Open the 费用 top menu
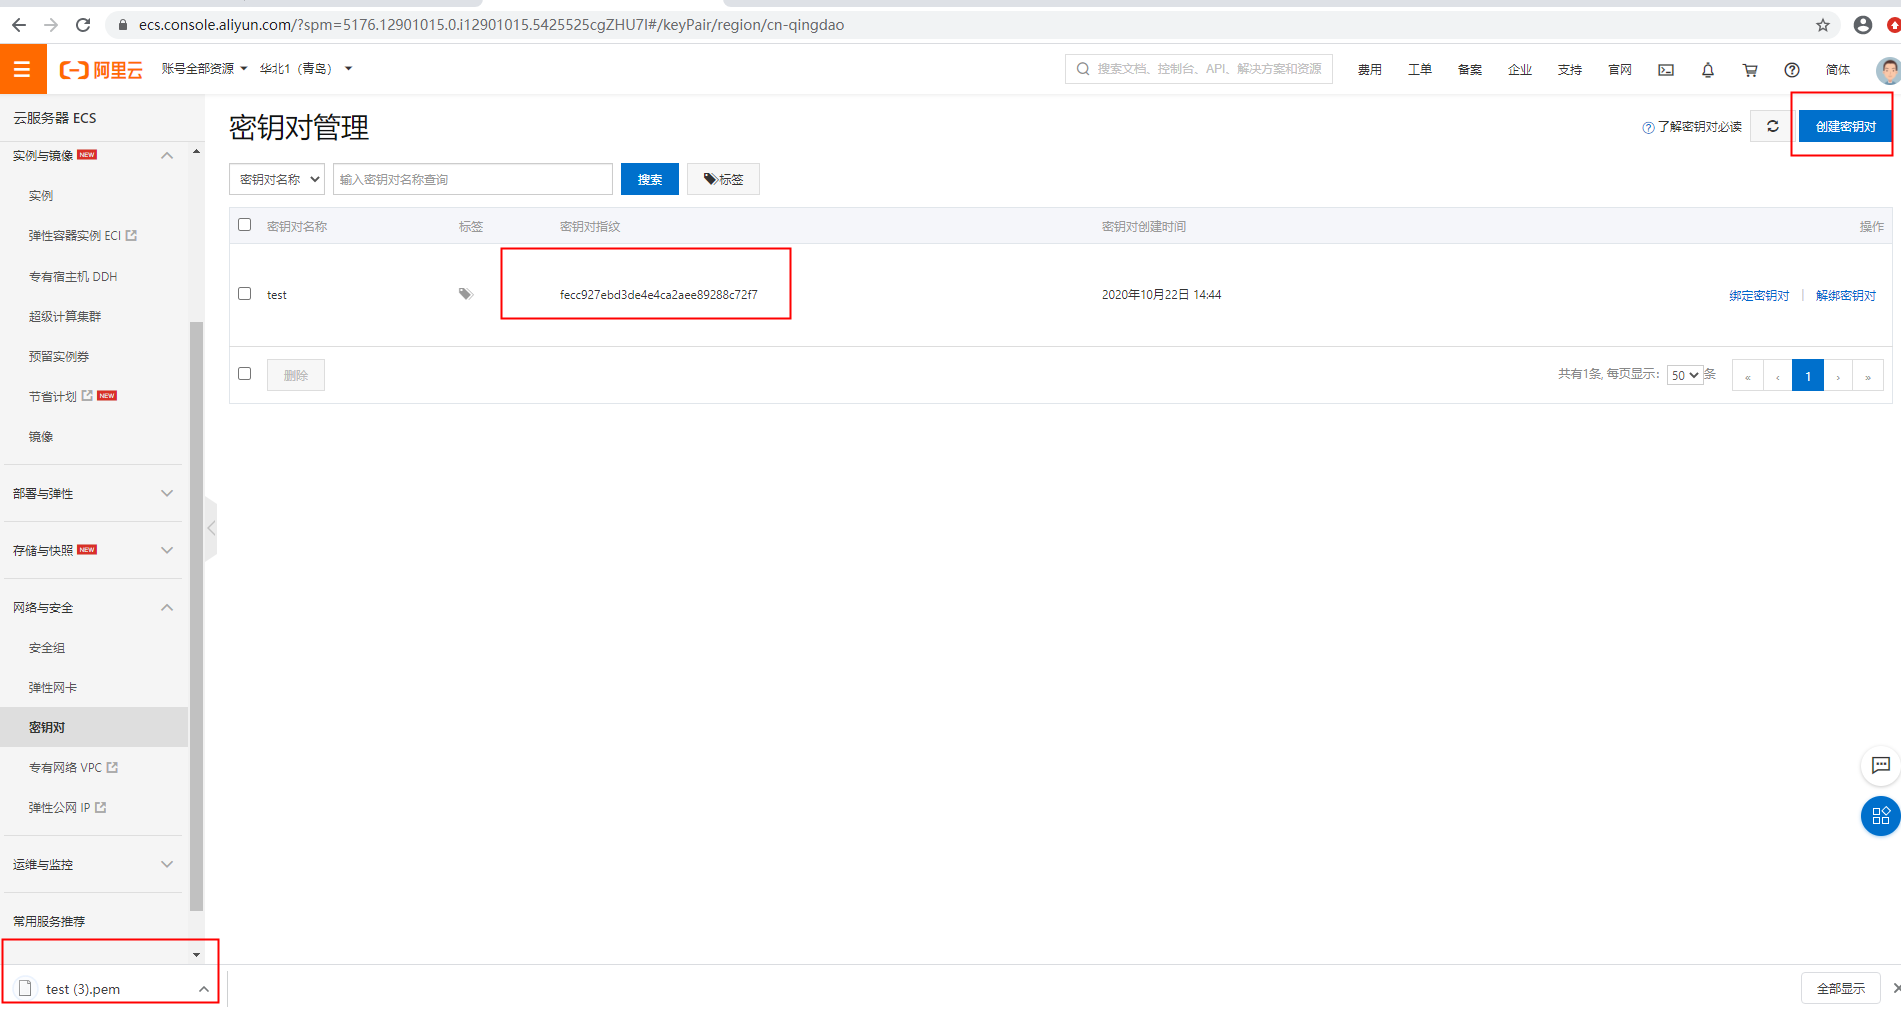 point(1370,69)
